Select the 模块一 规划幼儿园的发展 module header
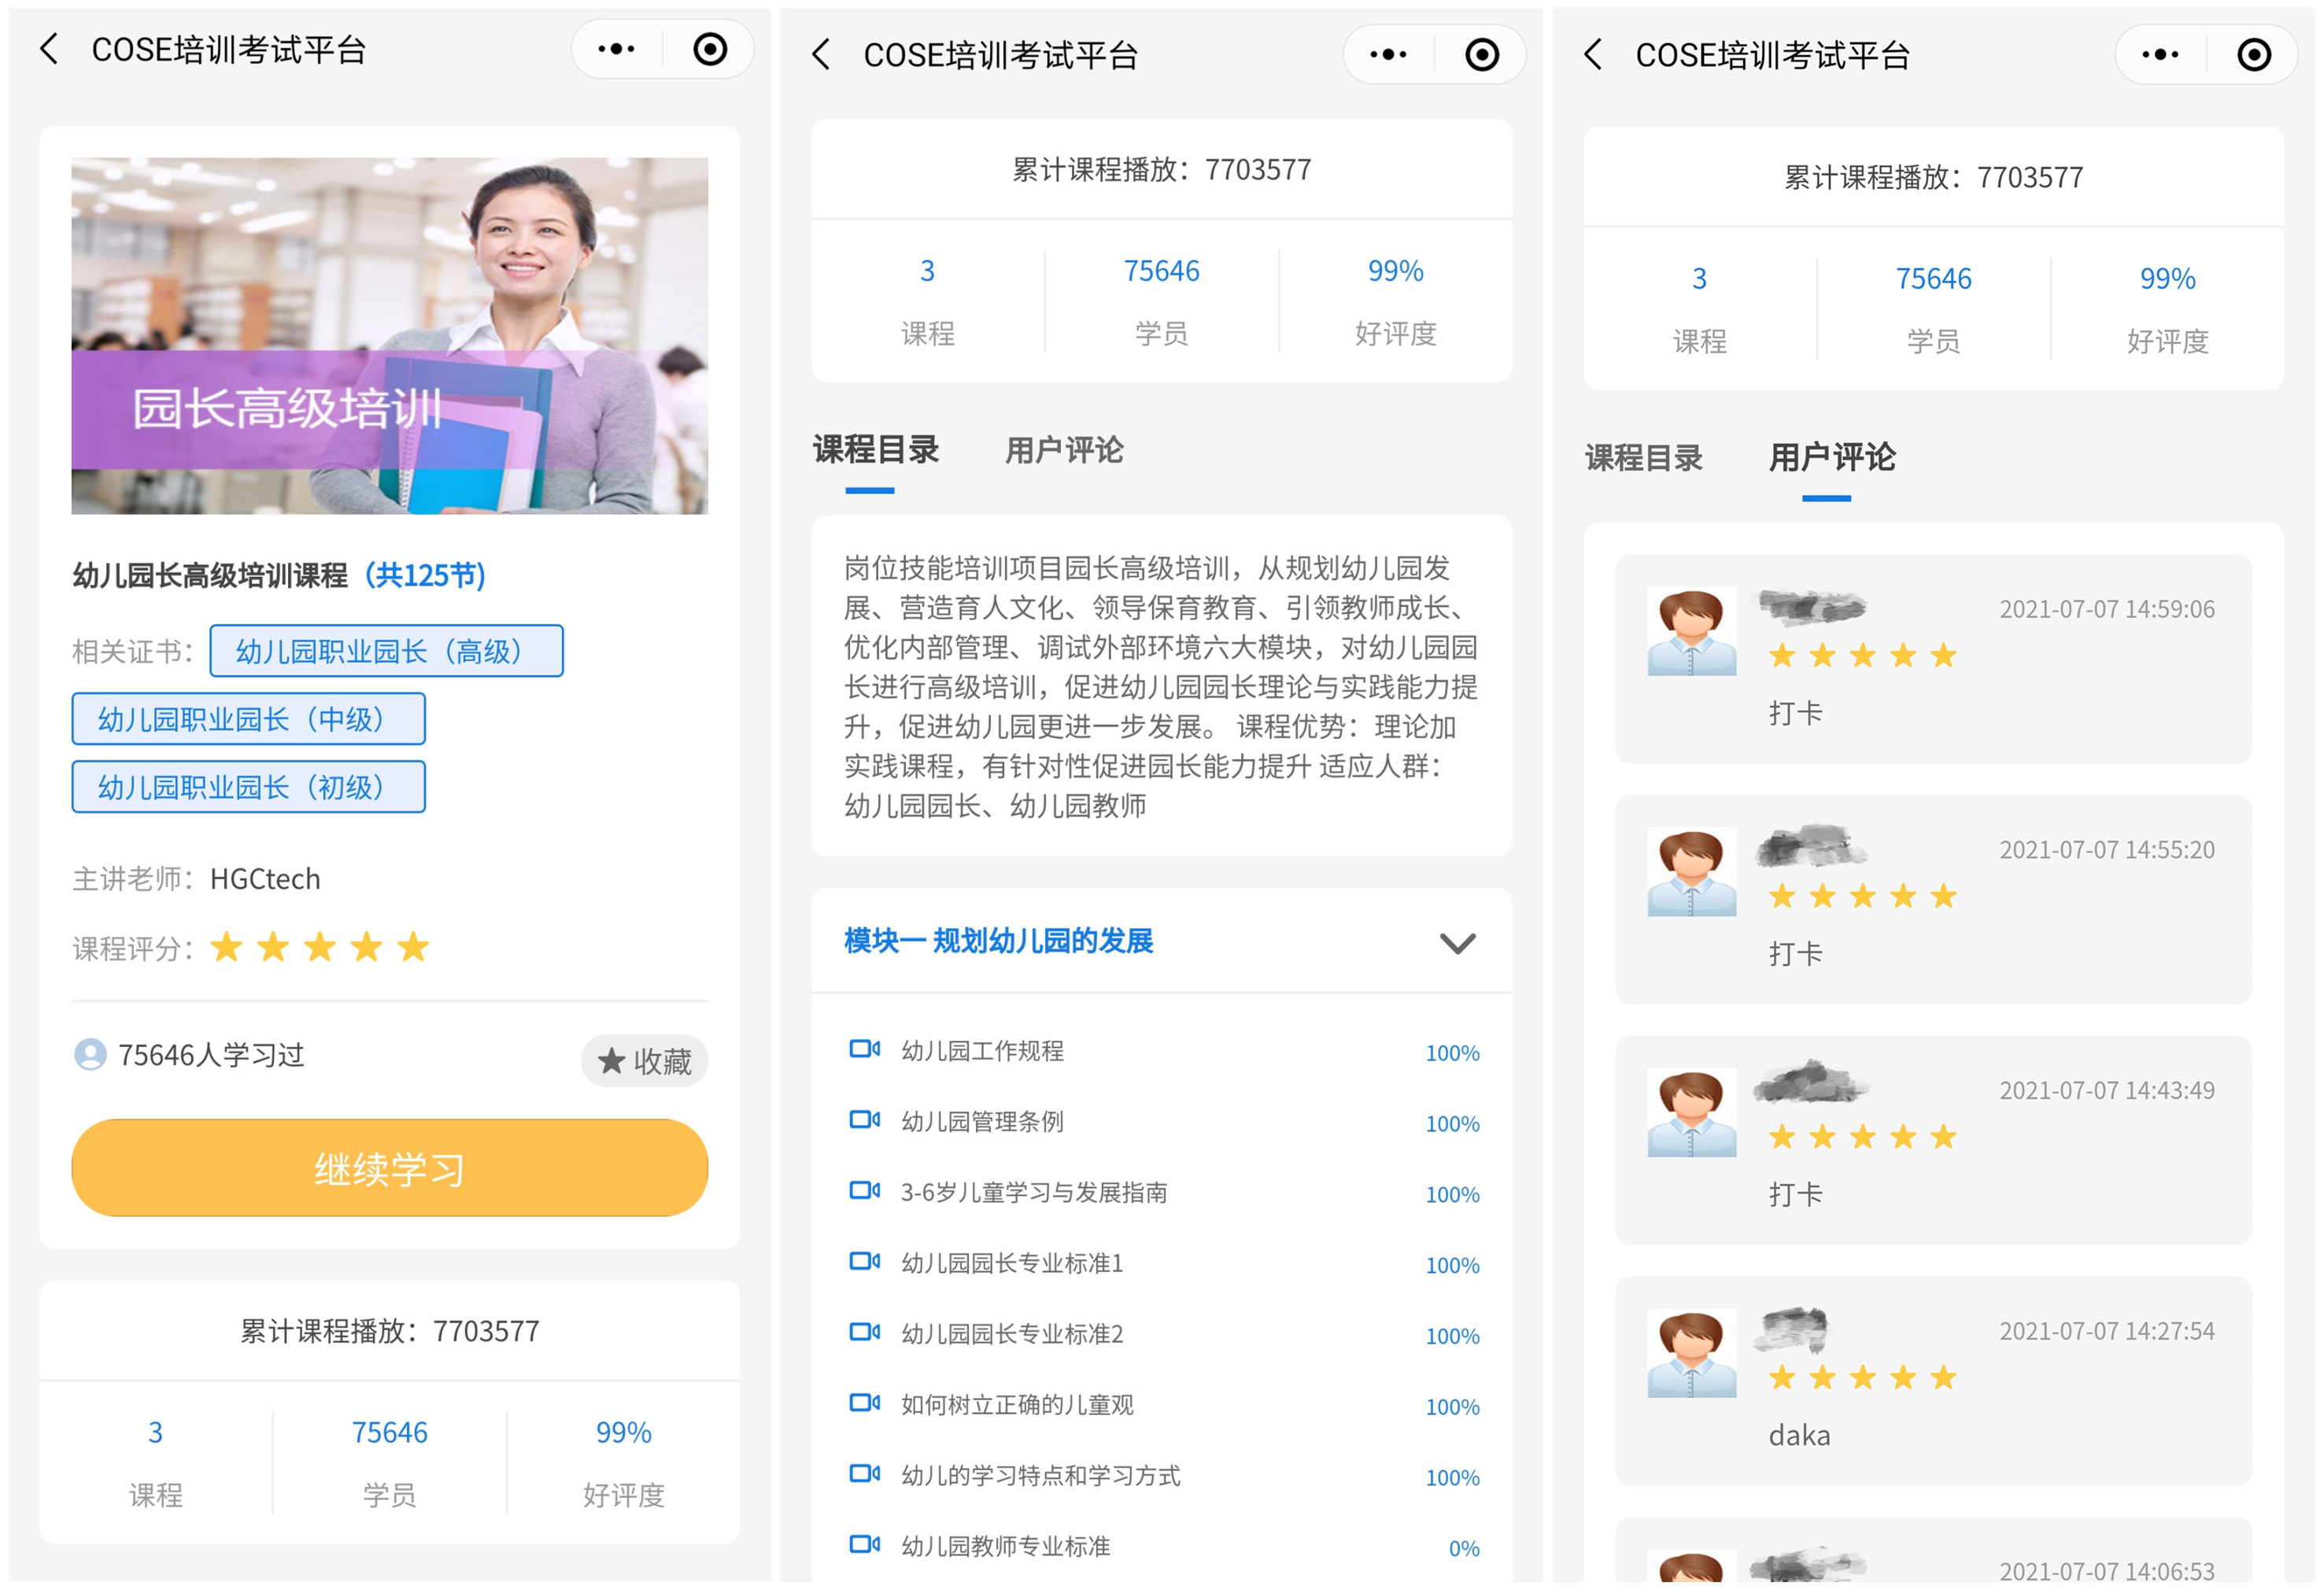Image resolution: width=2324 pixels, height=1590 pixels. pos(1161,941)
